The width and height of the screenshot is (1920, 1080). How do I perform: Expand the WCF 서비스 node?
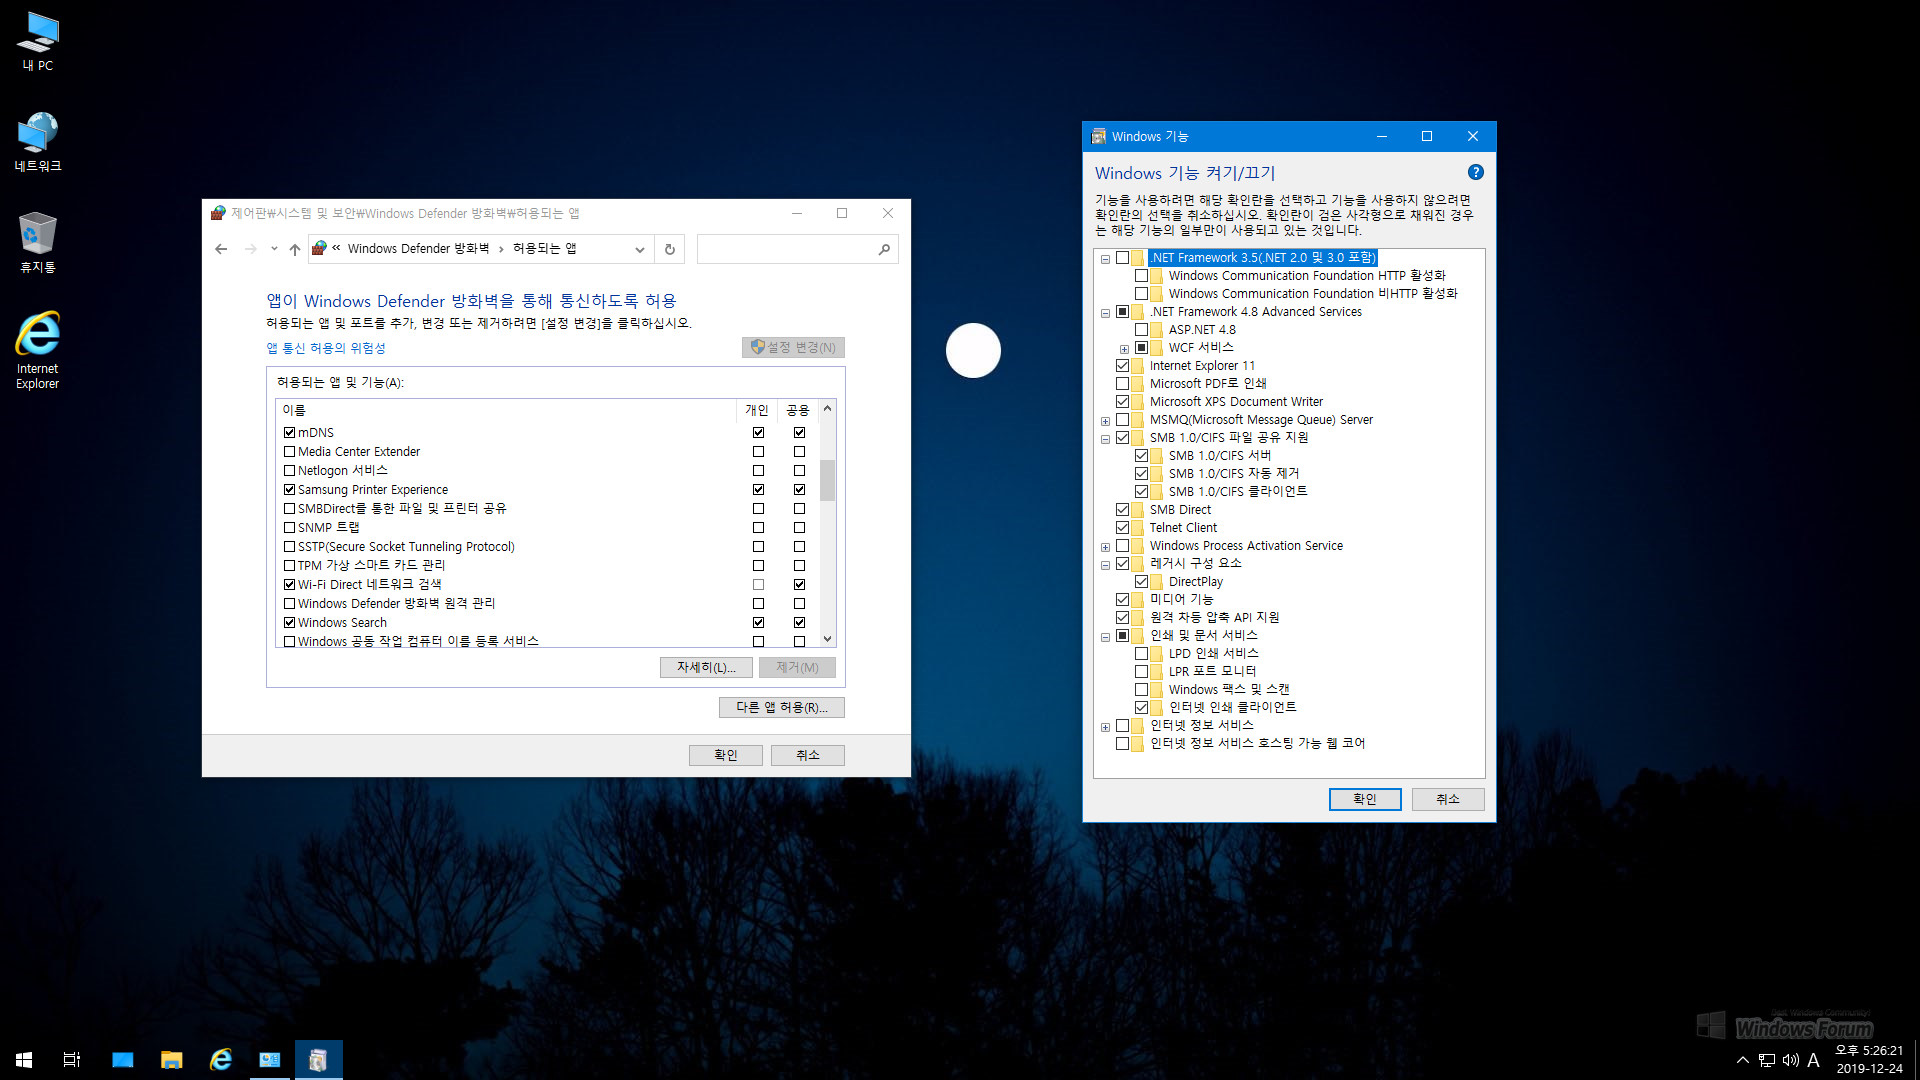[x=1124, y=349]
